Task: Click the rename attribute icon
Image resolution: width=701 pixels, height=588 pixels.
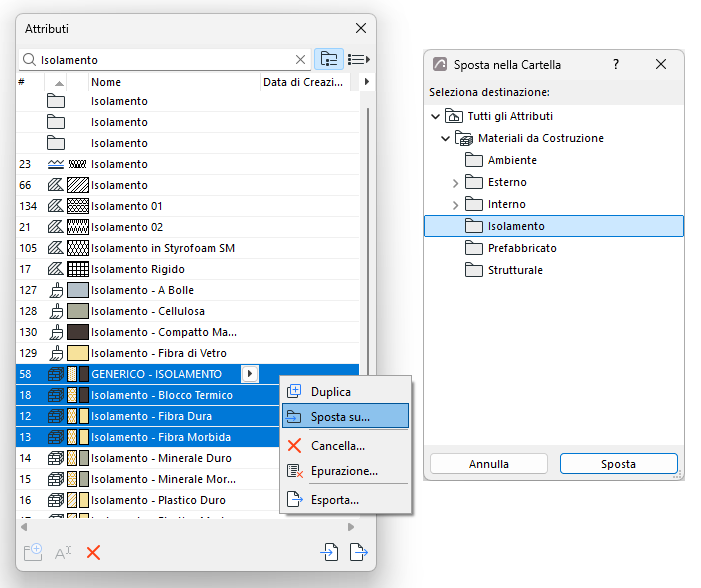Action: (x=63, y=553)
